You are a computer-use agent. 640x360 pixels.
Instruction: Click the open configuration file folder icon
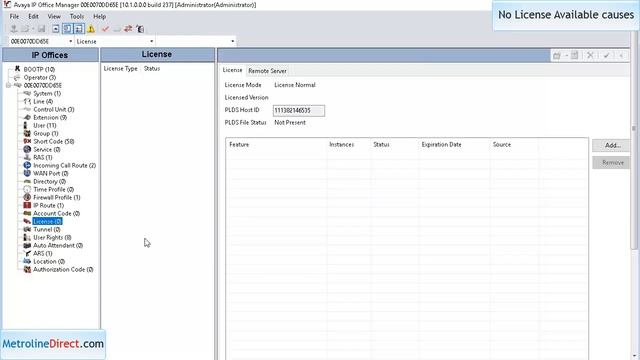pyautogui.click(x=25, y=29)
